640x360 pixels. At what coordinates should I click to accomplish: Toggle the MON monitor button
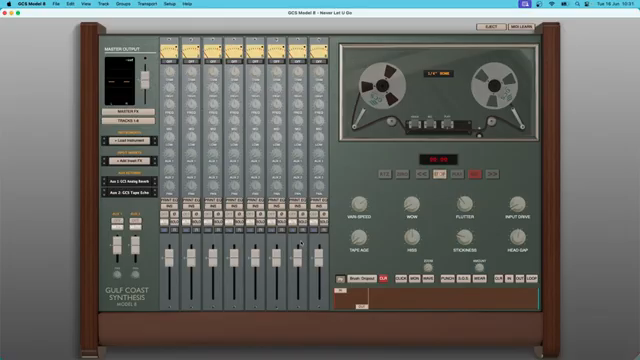(x=414, y=278)
